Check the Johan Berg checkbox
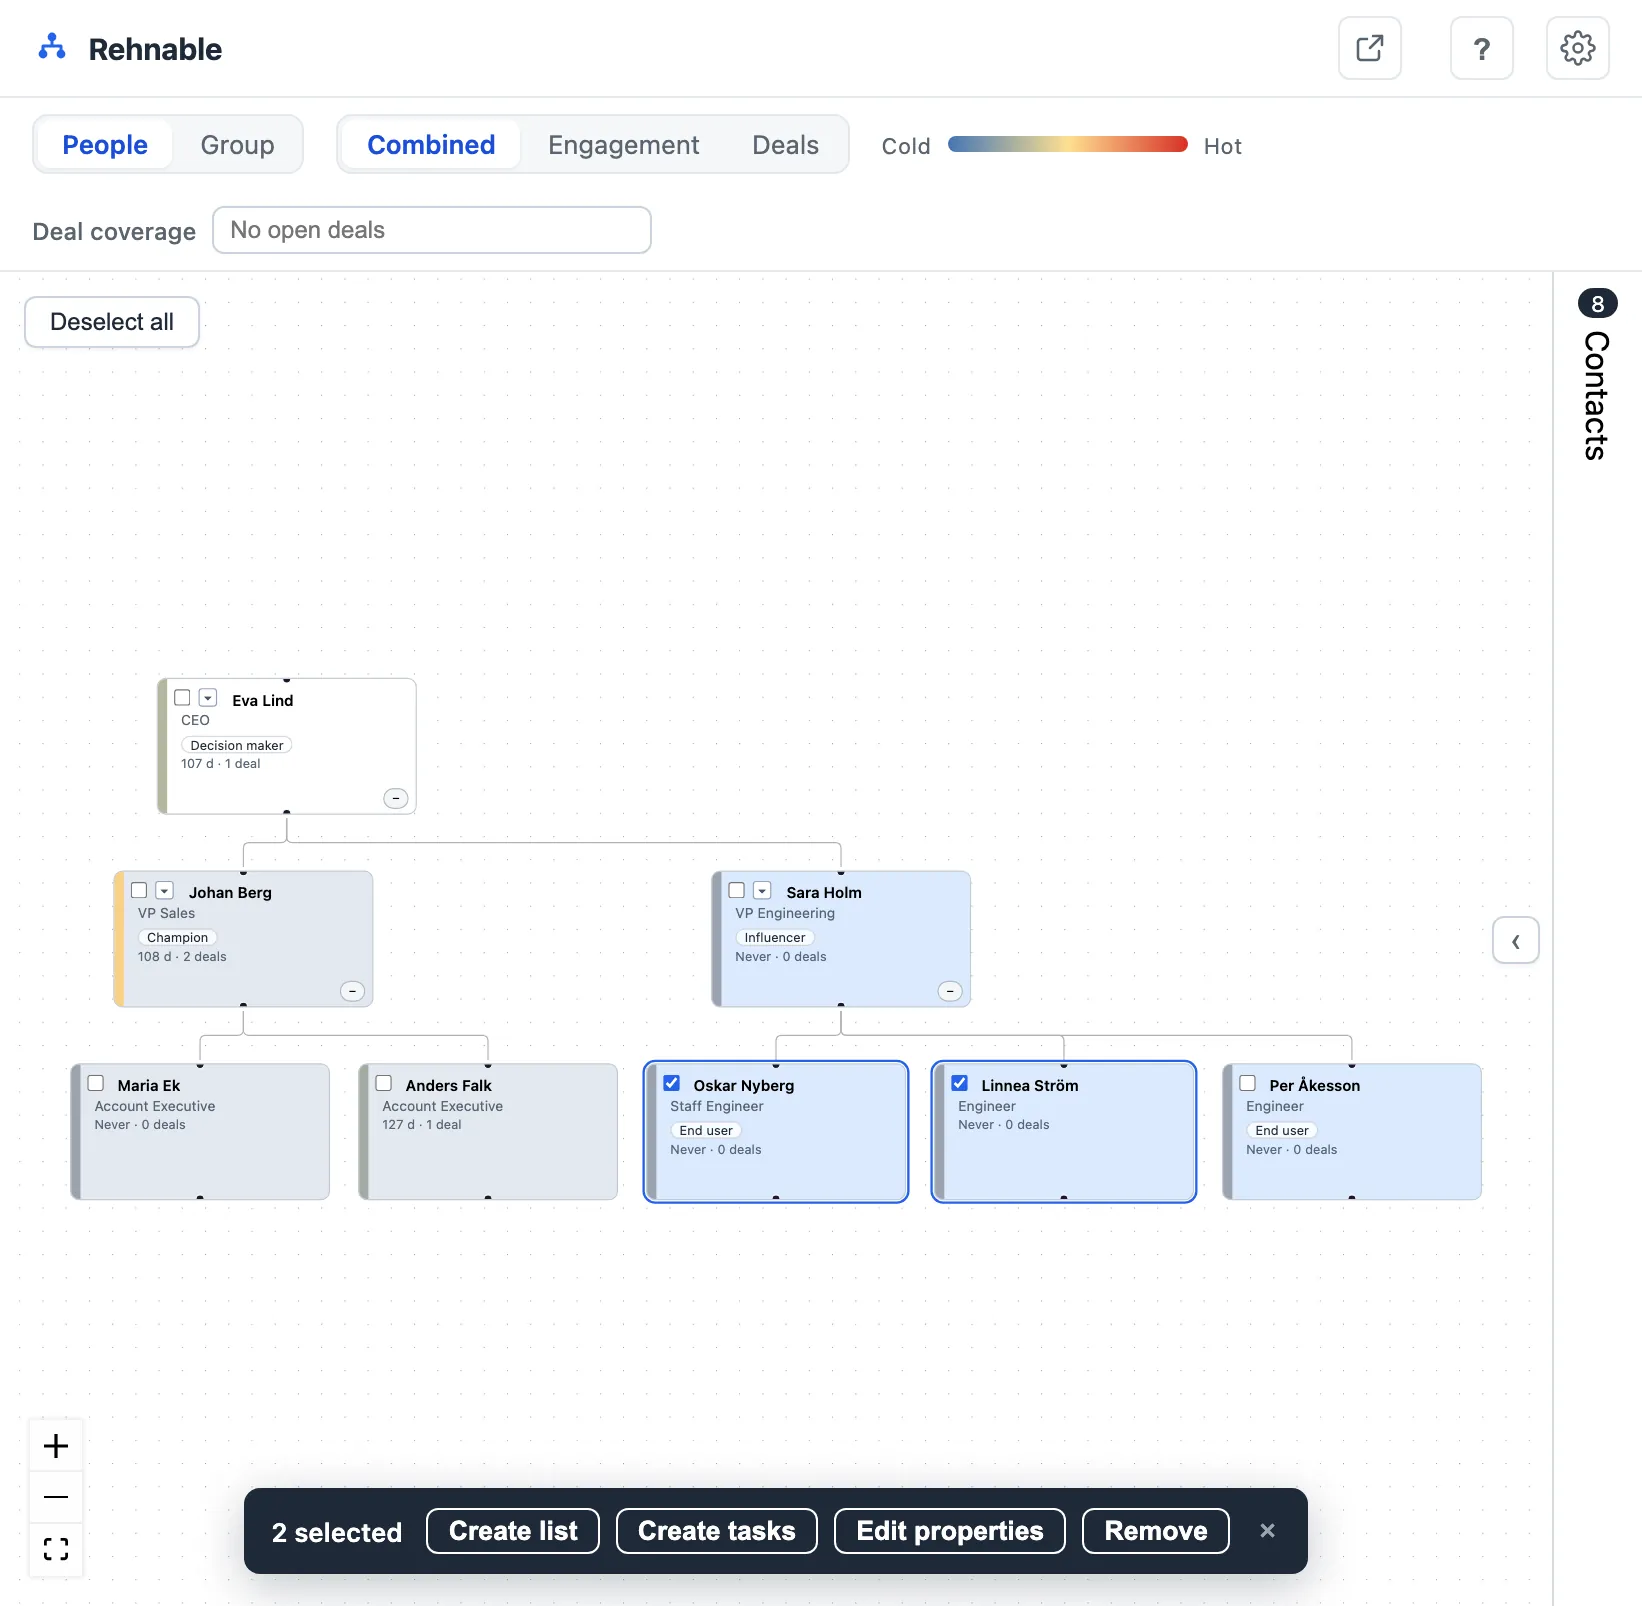The image size is (1642, 1606). [x=139, y=890]
